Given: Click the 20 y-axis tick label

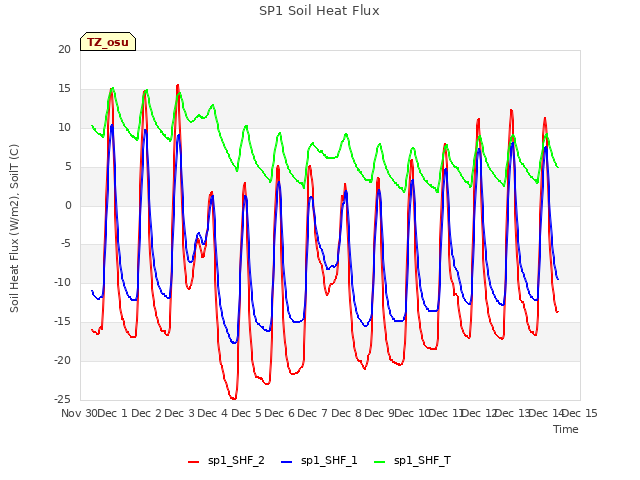Looking at the screenshot, I should pyautogui.click(x=64, y=50).
